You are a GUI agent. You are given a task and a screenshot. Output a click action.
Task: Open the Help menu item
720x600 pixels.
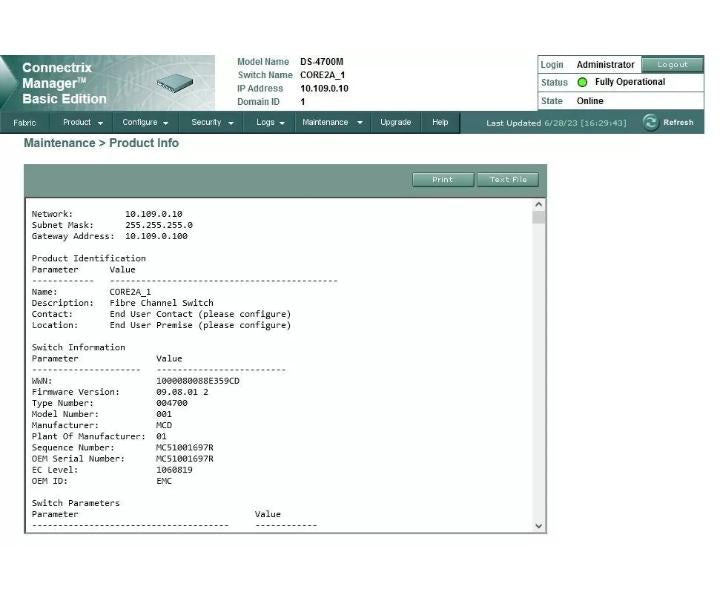click(440, 122)
